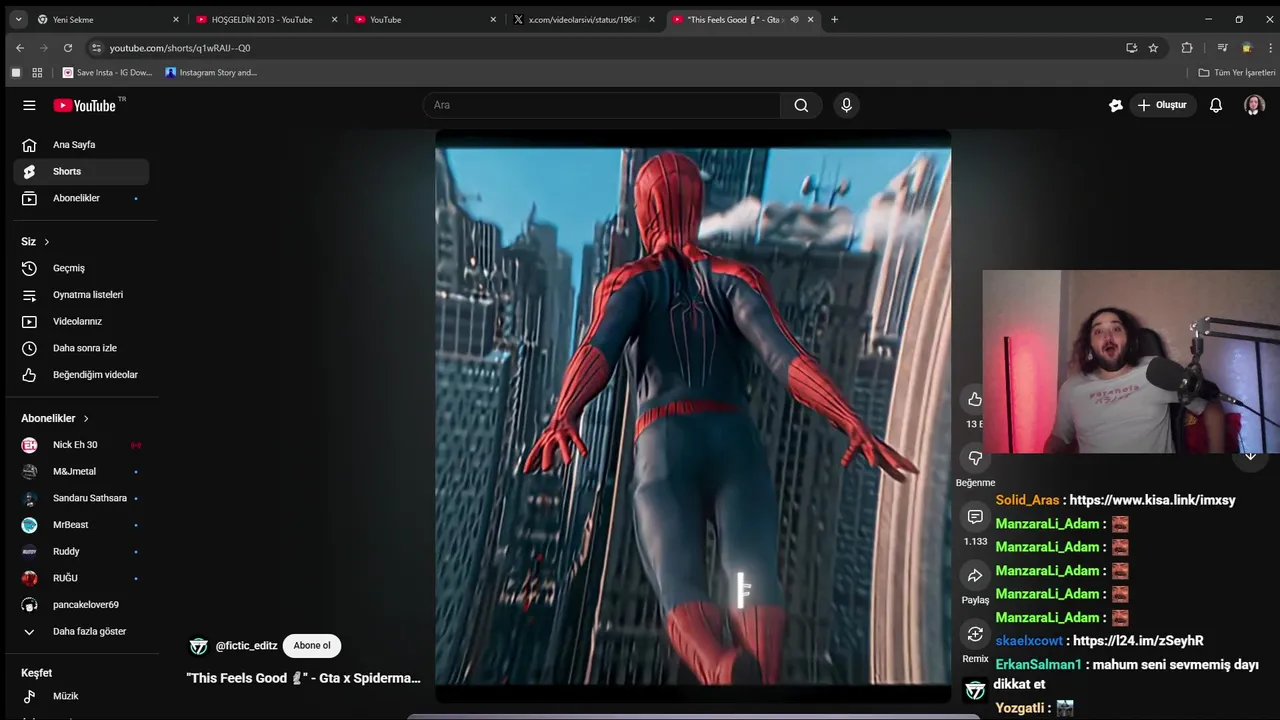Like the Short with thumbs up
Screen dimensions: 1280x720
click(x=975, y=400)
